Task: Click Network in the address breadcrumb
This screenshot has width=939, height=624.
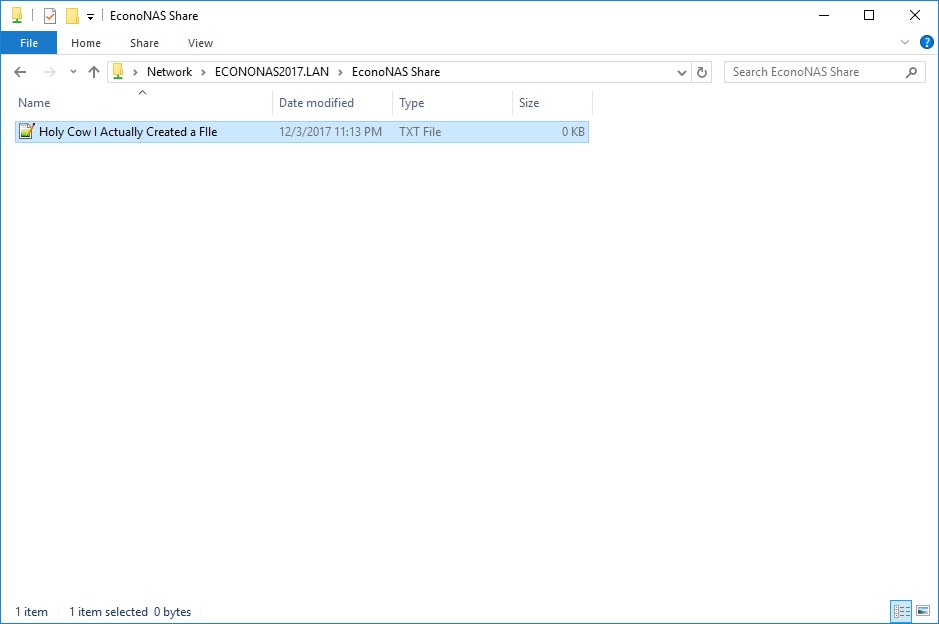Action: 169,72
